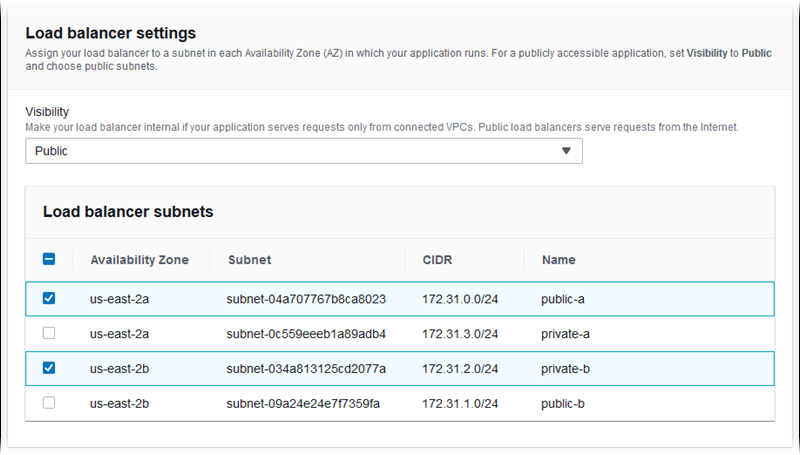Screen dimensions: 800x455
Task: Click the CIDR column header
Action: coord(436,260)
